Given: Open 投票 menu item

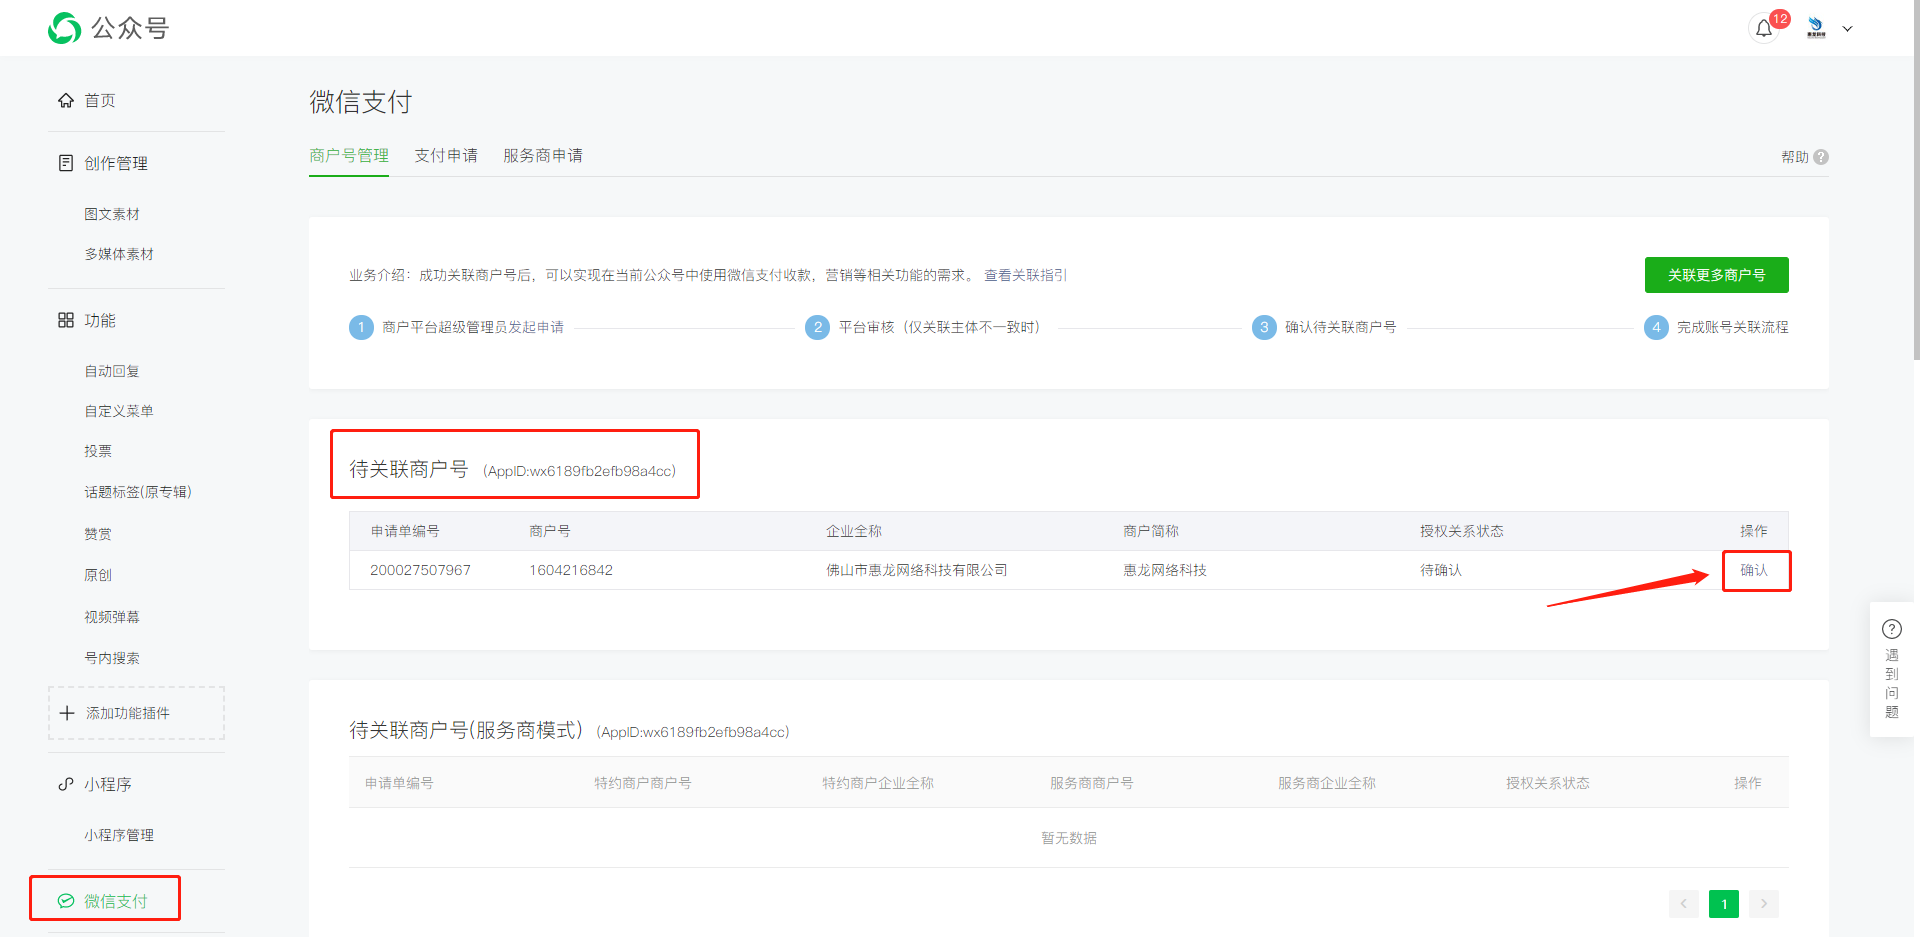Looking at the screenshot, I should pyautogui.click(x=98, y=451).
